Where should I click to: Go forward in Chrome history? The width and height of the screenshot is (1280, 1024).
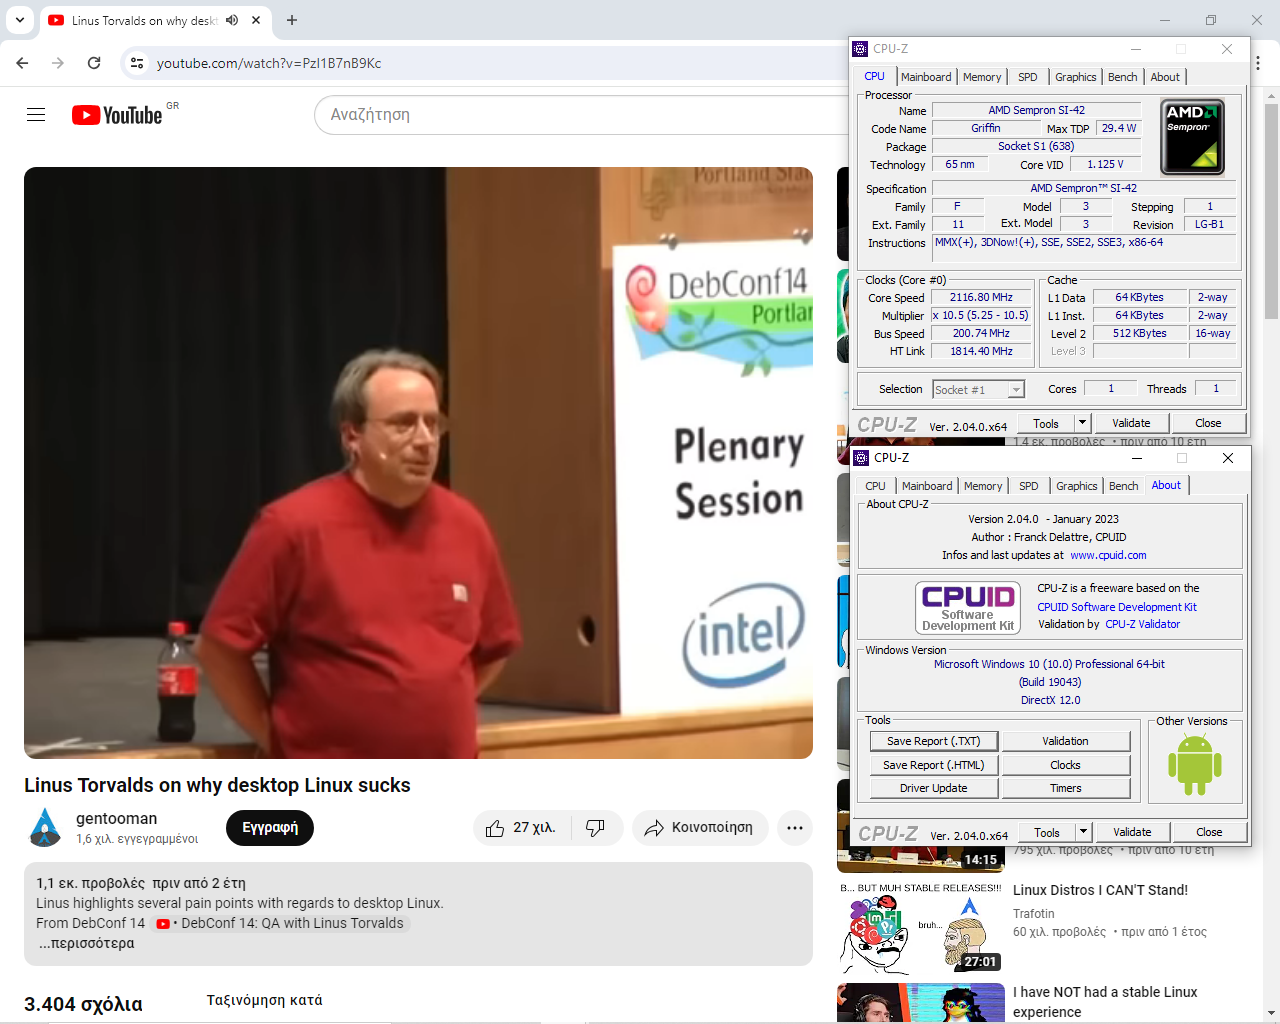pyautogui.click(x=58, y=63)
